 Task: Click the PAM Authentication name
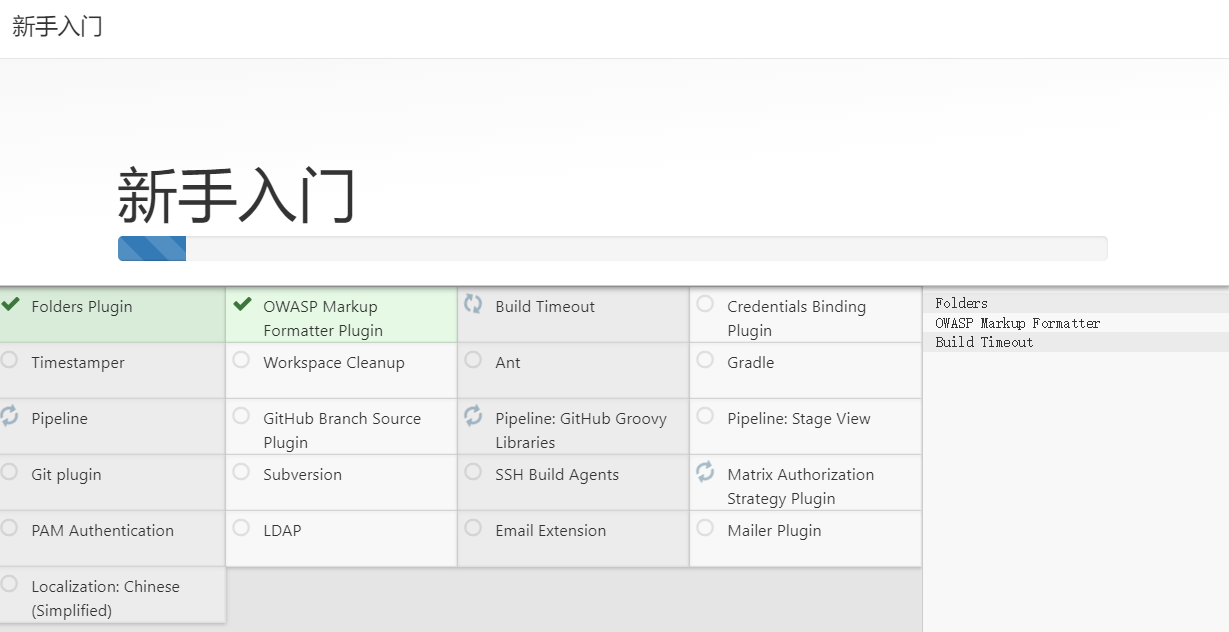102,531
